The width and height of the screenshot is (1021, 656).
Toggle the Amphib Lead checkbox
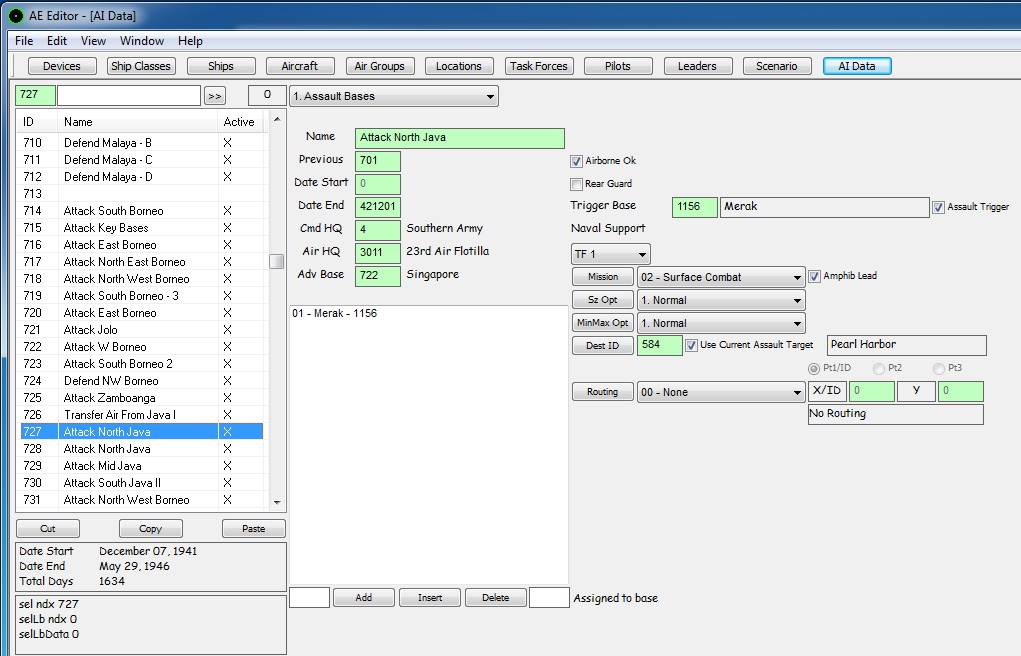point(814,276)
